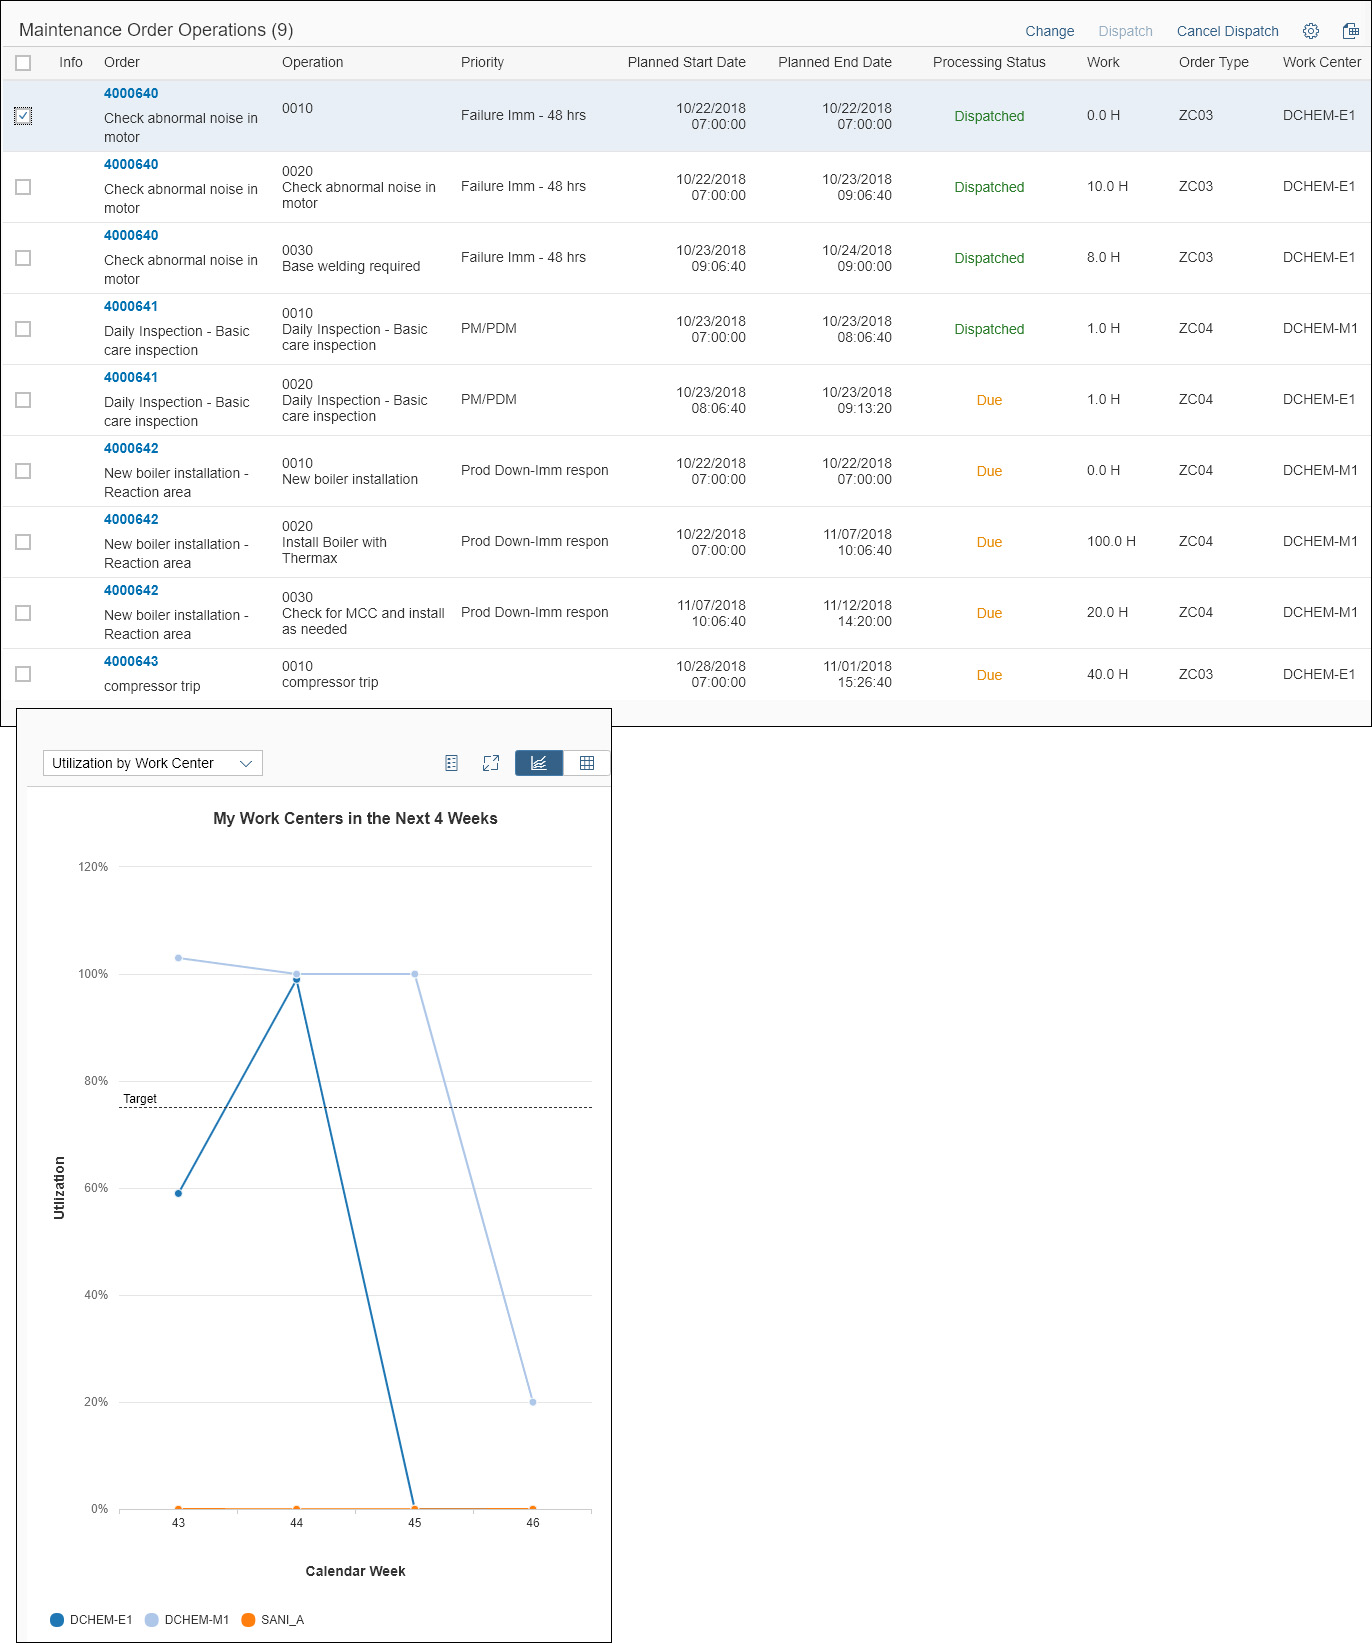Click start date 10/28/2018 07:00:00
This screenshot has width=1372, height=1643.
click(x=711, y=674)
